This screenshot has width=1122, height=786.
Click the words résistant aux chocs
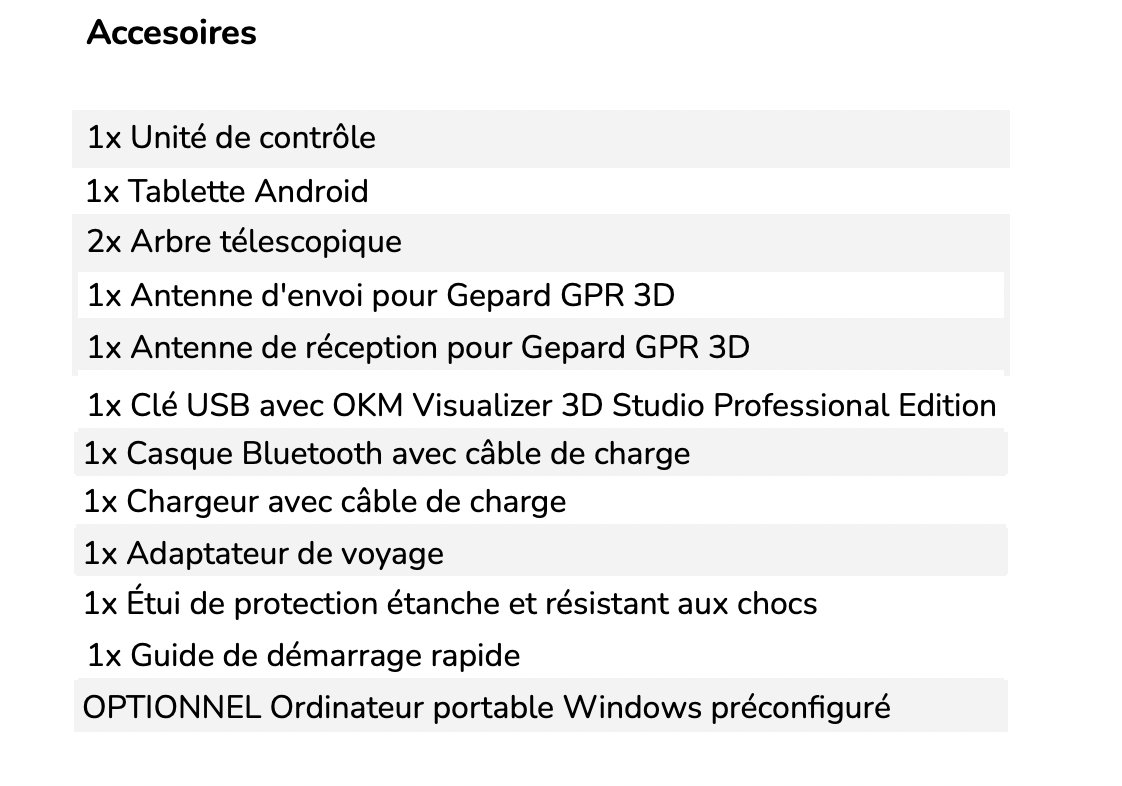[681, 603]
